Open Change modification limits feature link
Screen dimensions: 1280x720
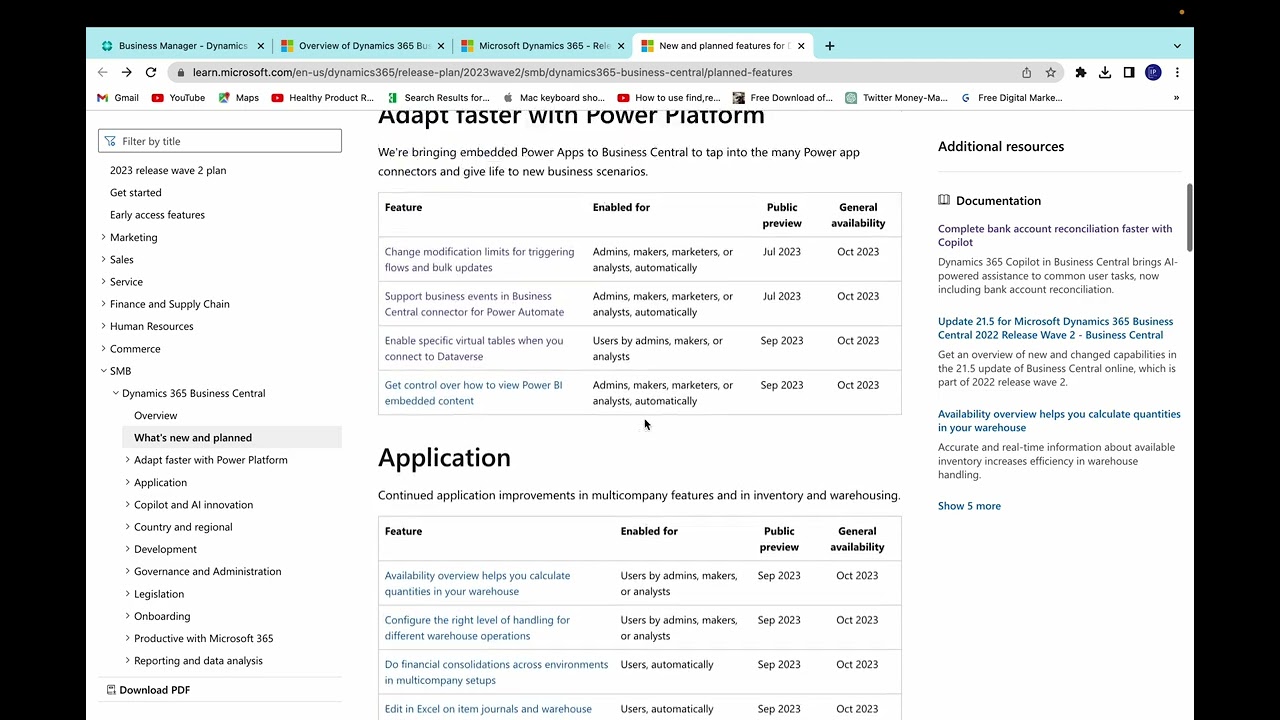[x=479, y=260]
